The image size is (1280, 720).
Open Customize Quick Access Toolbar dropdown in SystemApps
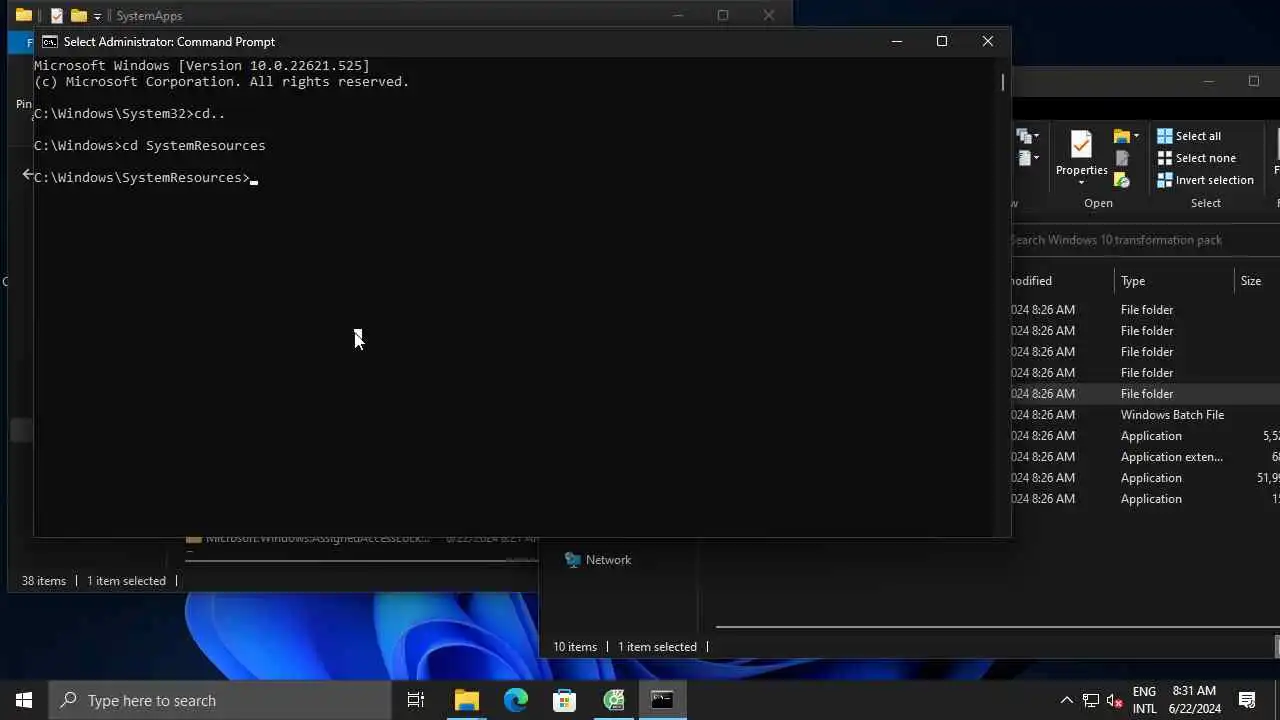pos(97,16)
